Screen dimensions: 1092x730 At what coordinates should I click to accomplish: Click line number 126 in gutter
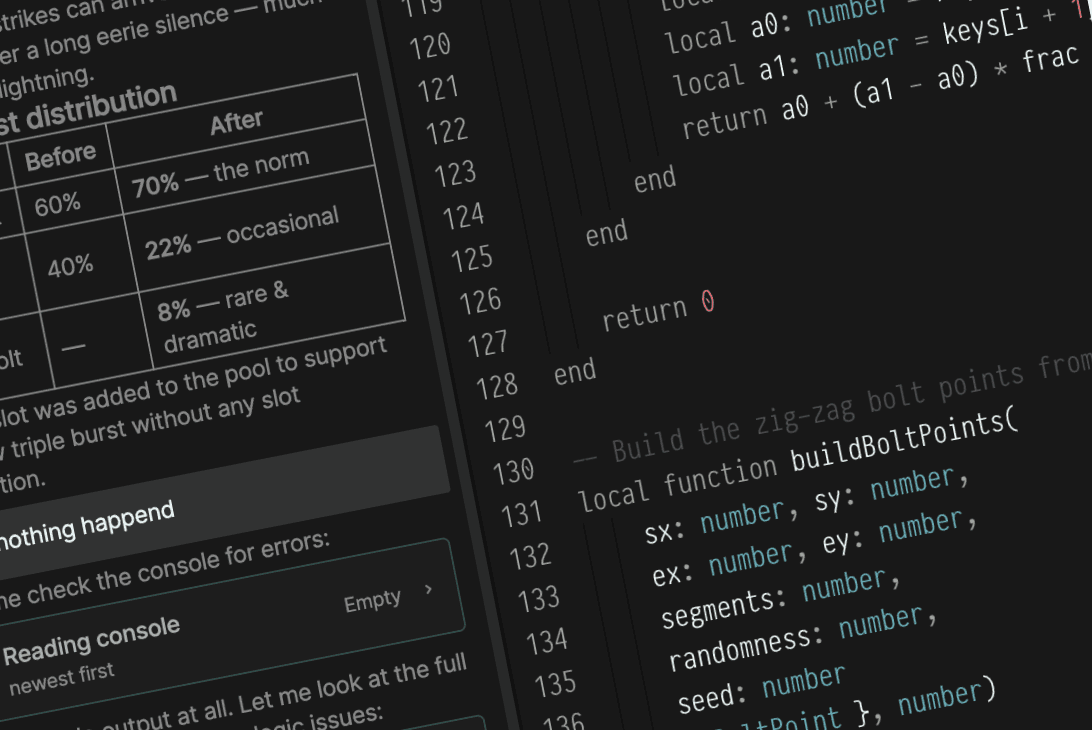point(480,302)
